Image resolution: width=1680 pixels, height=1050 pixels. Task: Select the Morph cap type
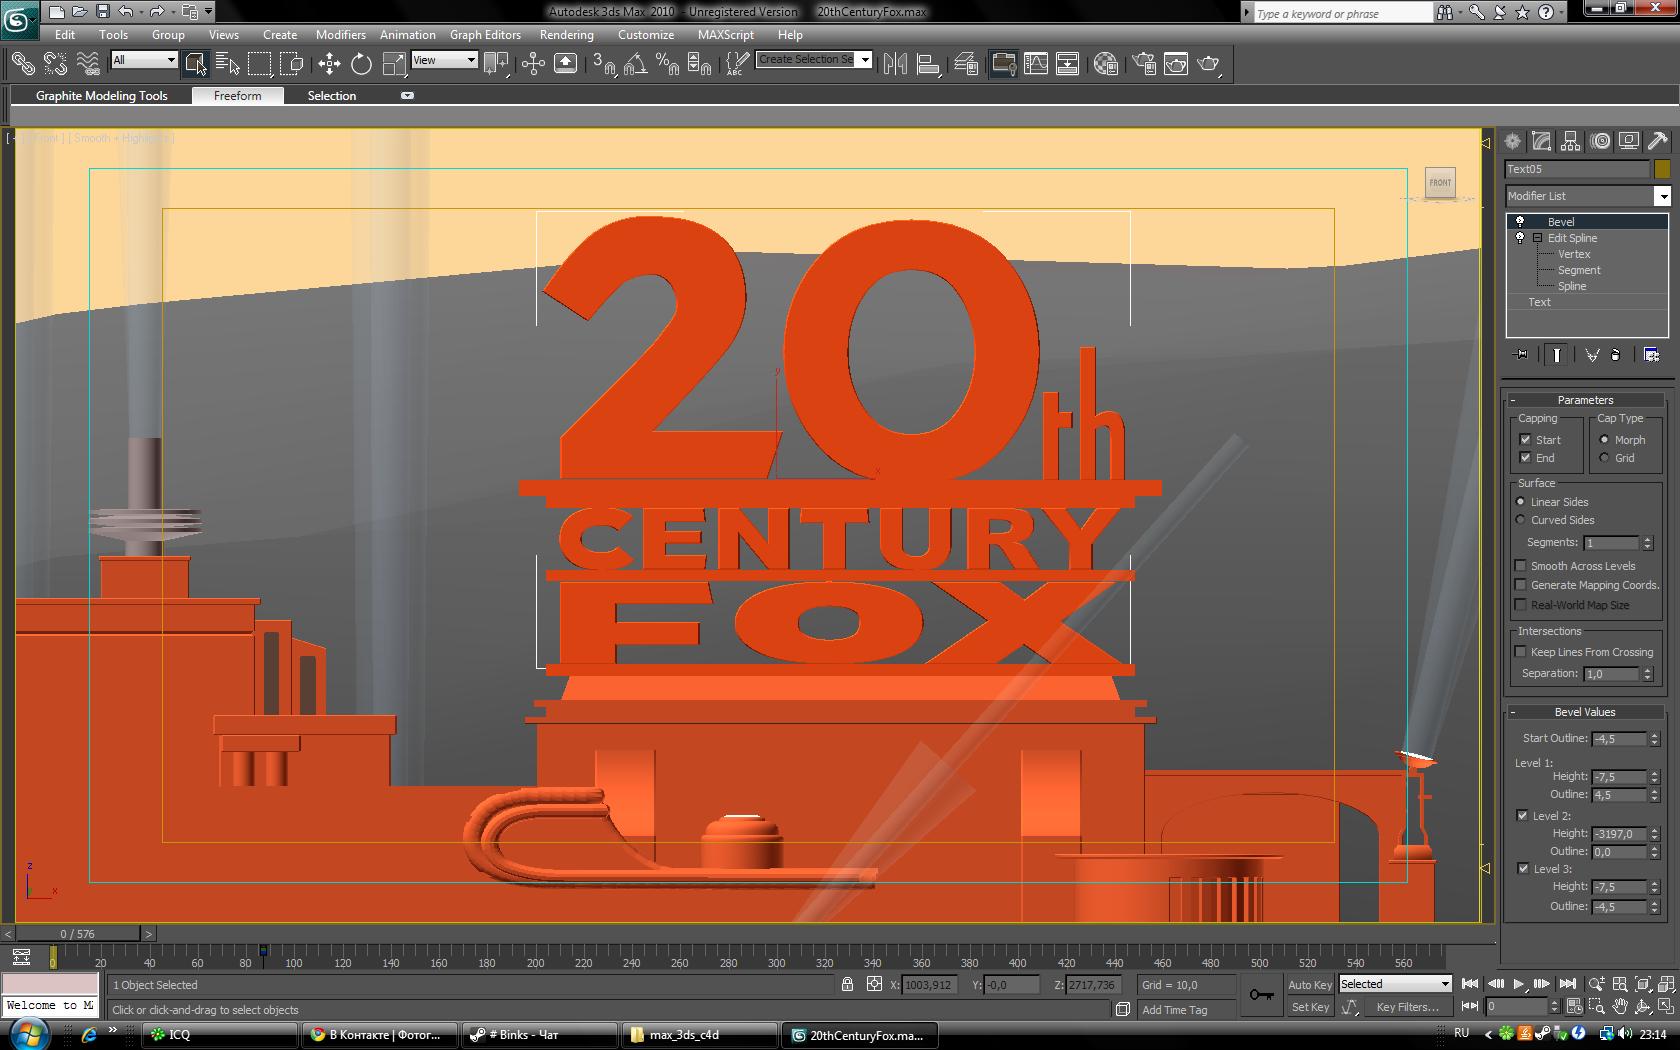coord(1604,440)
